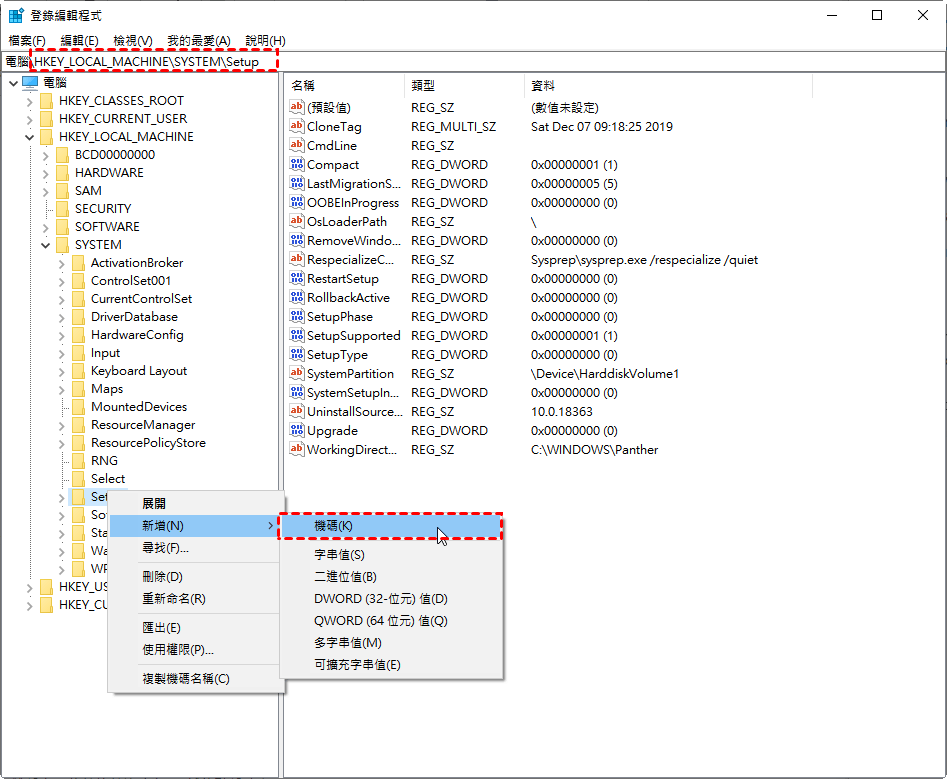Click the folder icon for MountedDevices
Screen dimensions: 947x779
pos(78,407)
